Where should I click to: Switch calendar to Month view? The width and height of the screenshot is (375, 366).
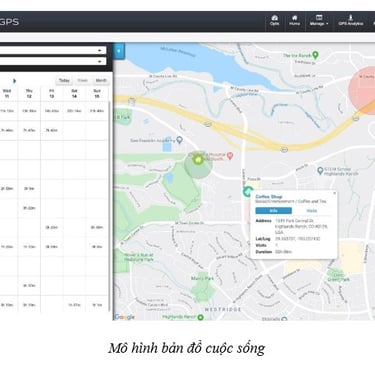point(101,81)
